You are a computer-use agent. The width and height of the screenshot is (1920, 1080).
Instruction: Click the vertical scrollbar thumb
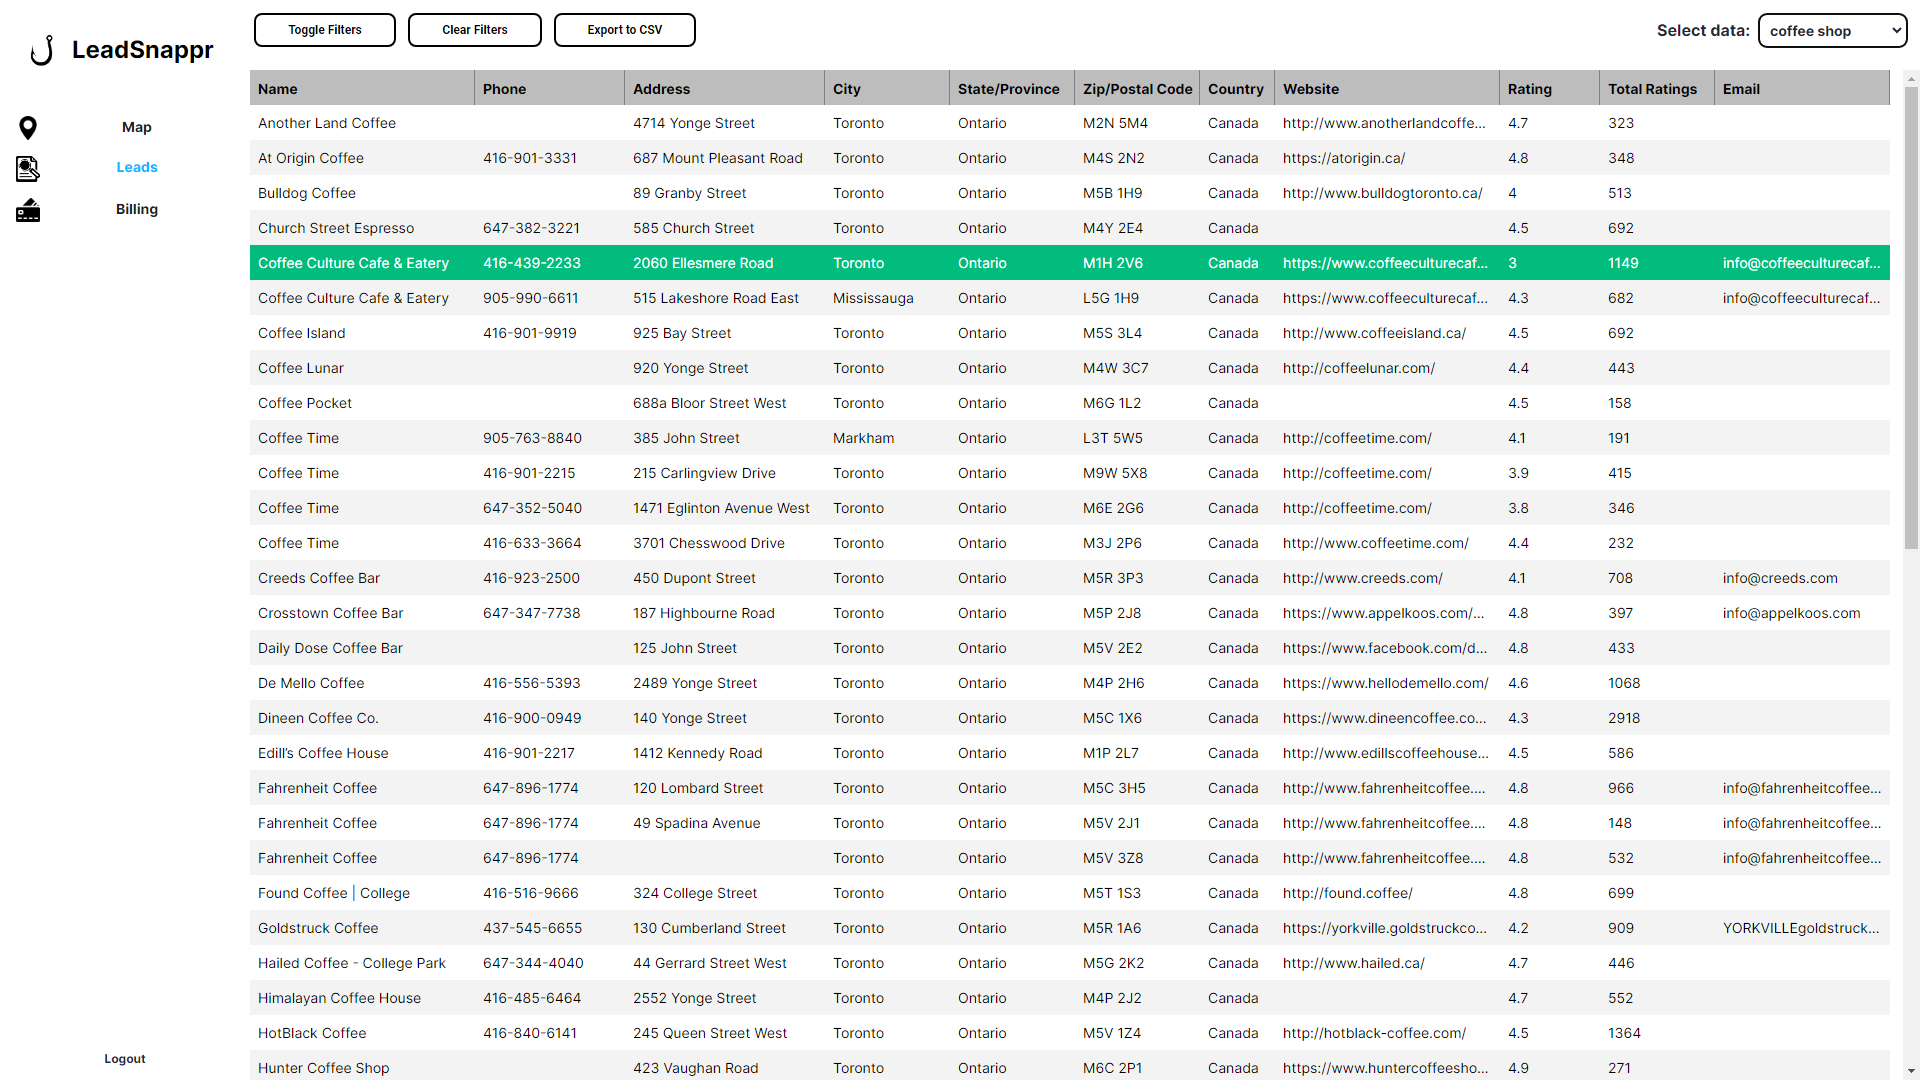coord(1911,318)
